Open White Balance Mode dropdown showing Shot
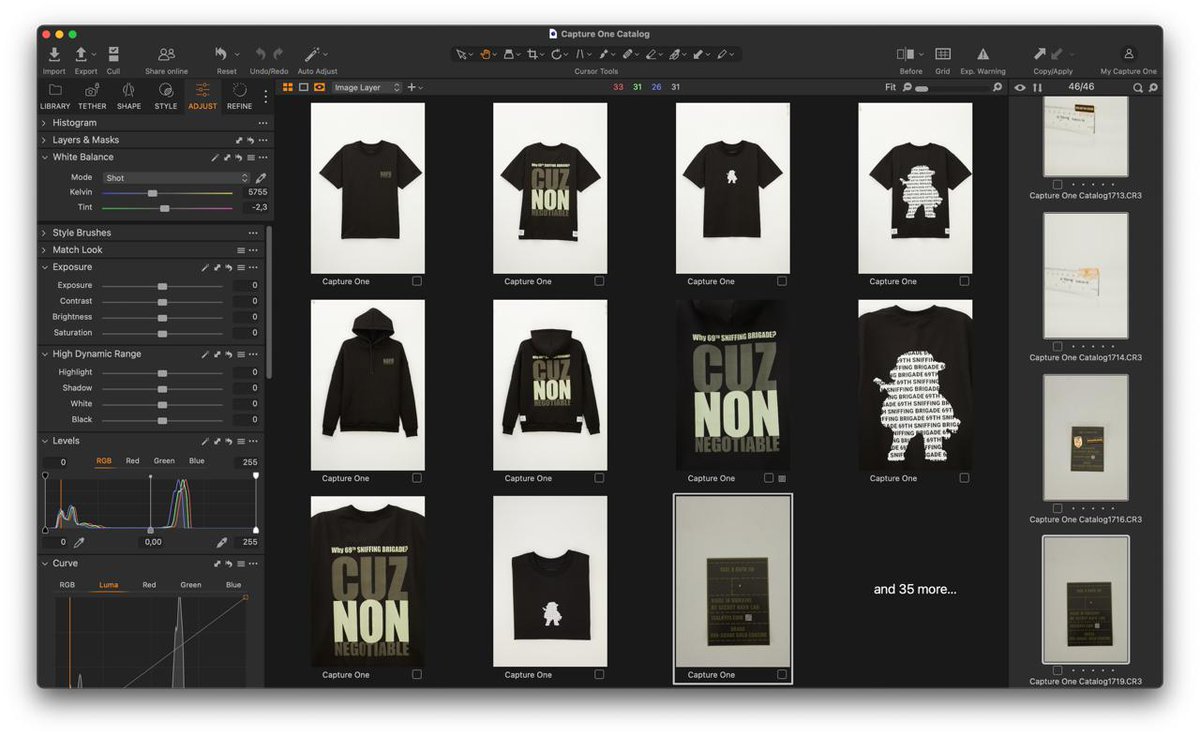The height and width of the screenshot is (737, 1200). click(176, 178)
